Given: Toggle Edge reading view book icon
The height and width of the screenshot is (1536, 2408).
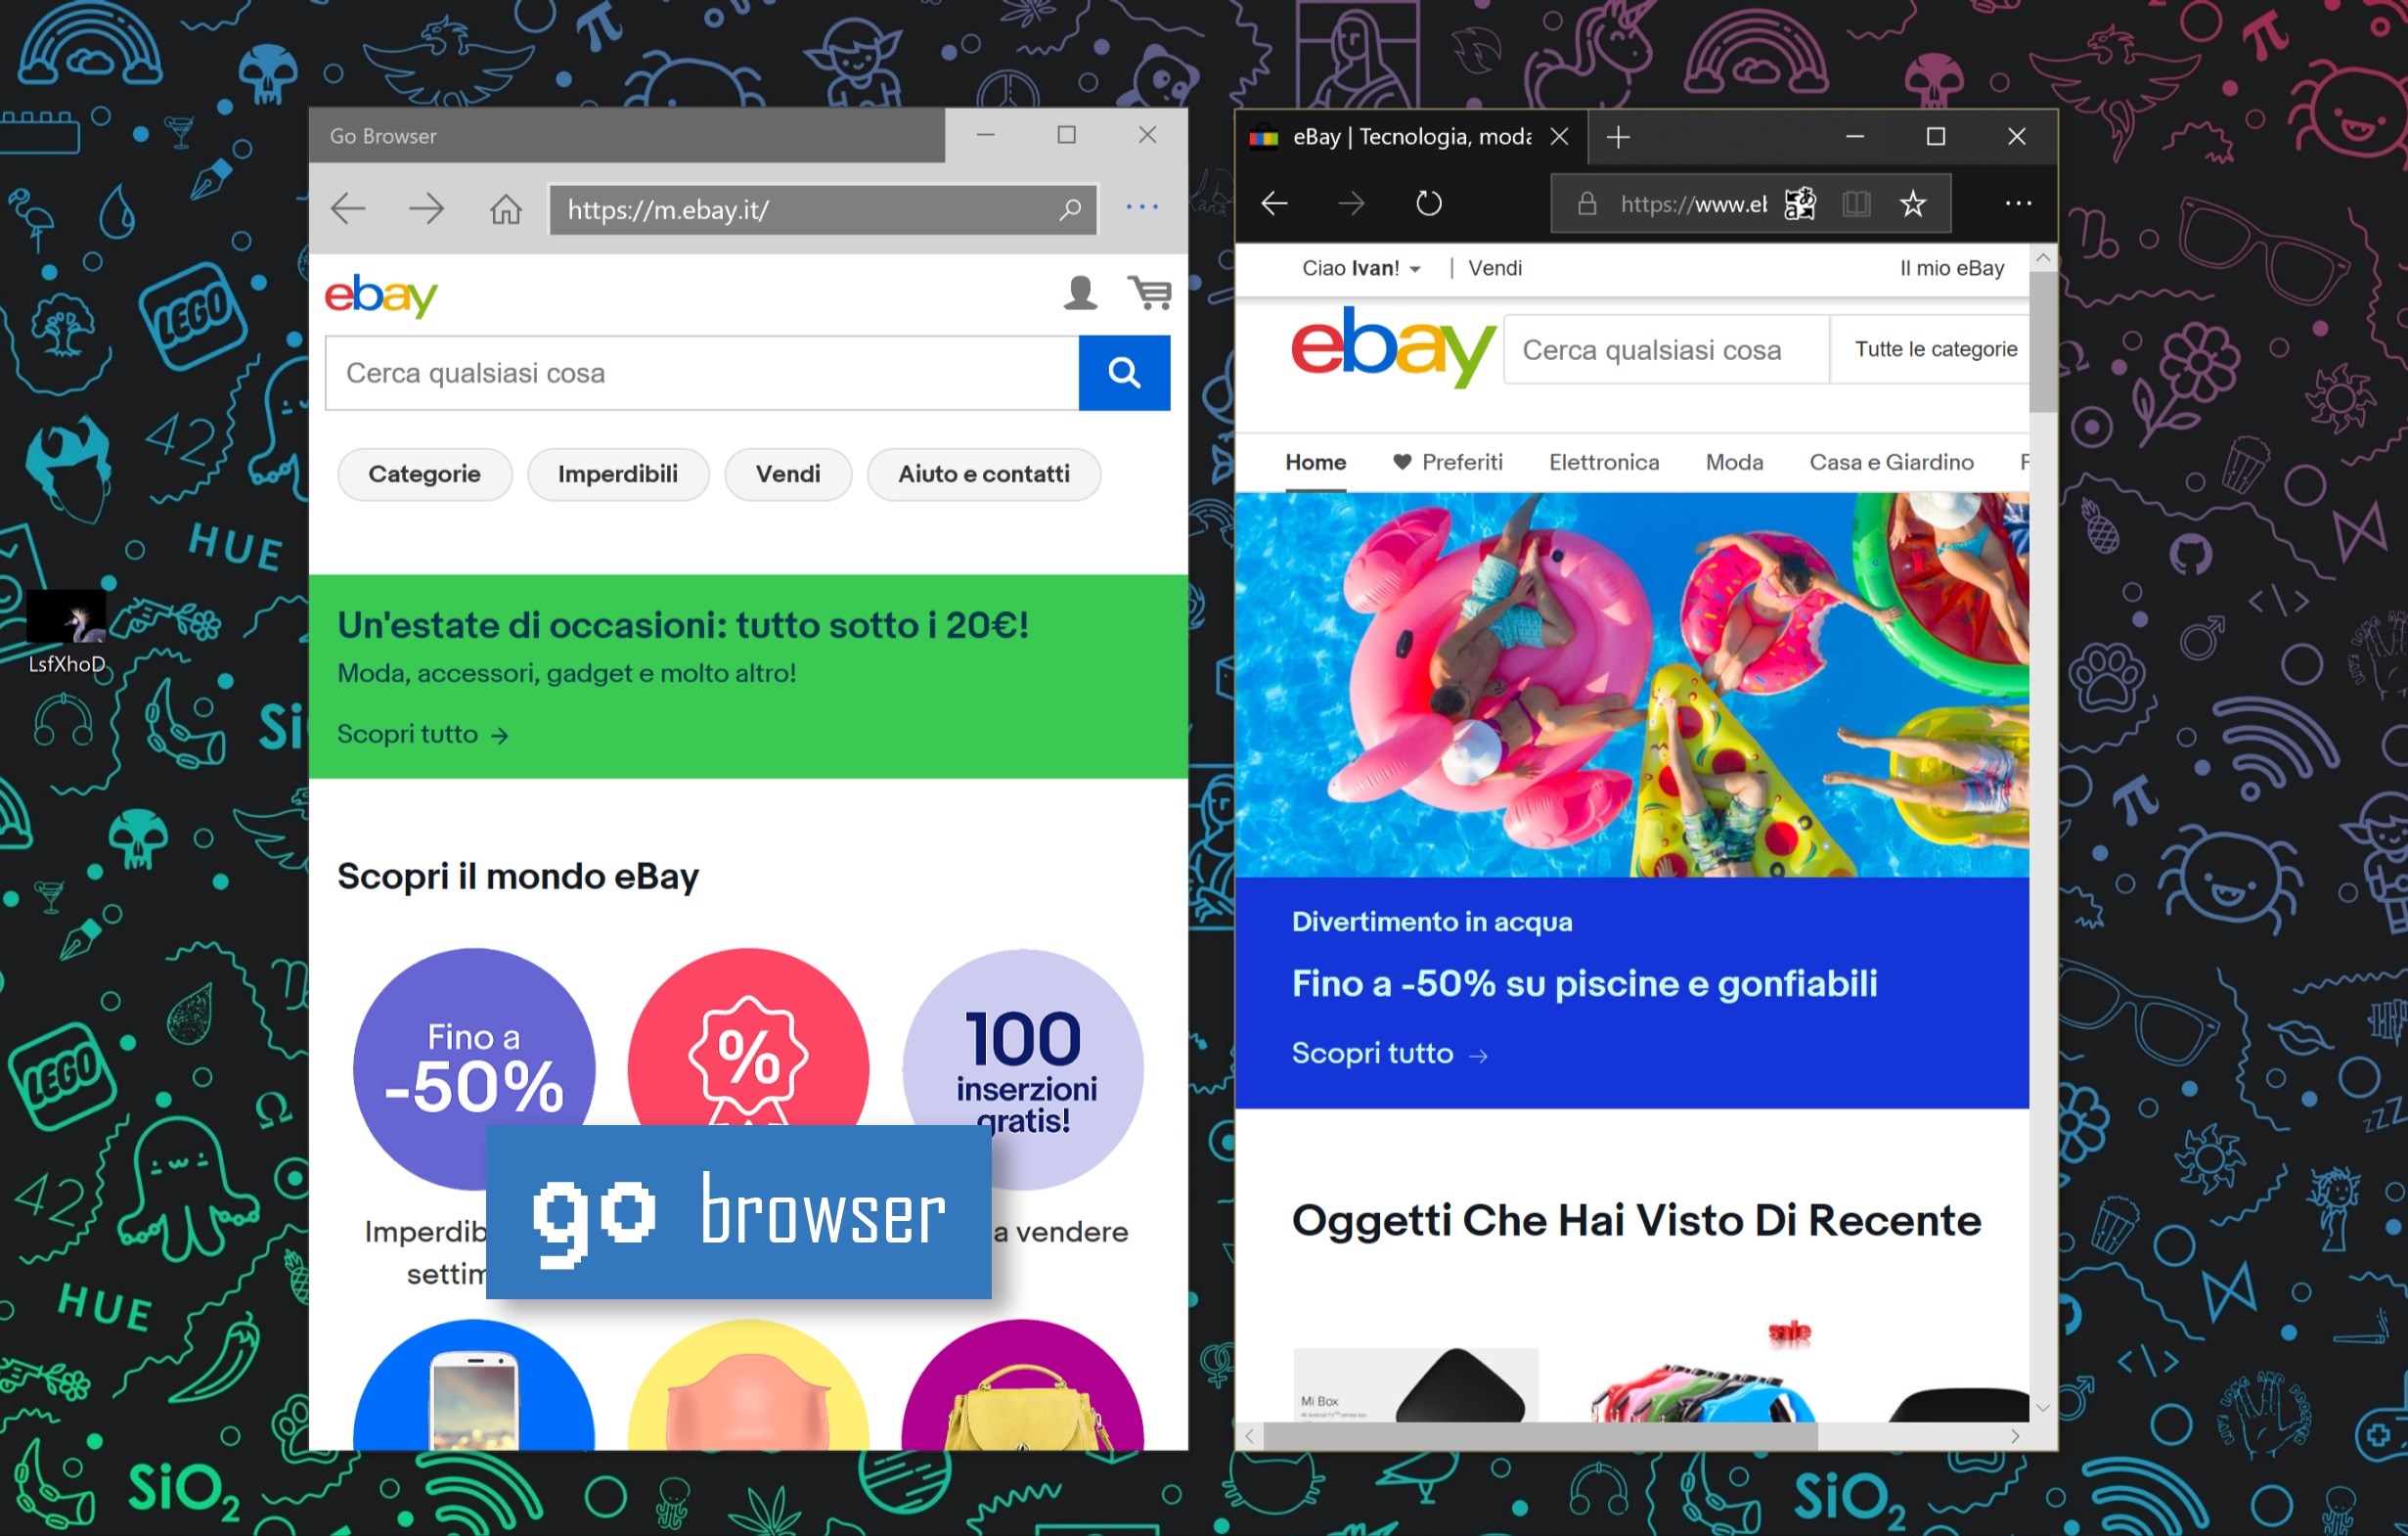Looking at the screenshot, I should click(x=1856, y=204).
